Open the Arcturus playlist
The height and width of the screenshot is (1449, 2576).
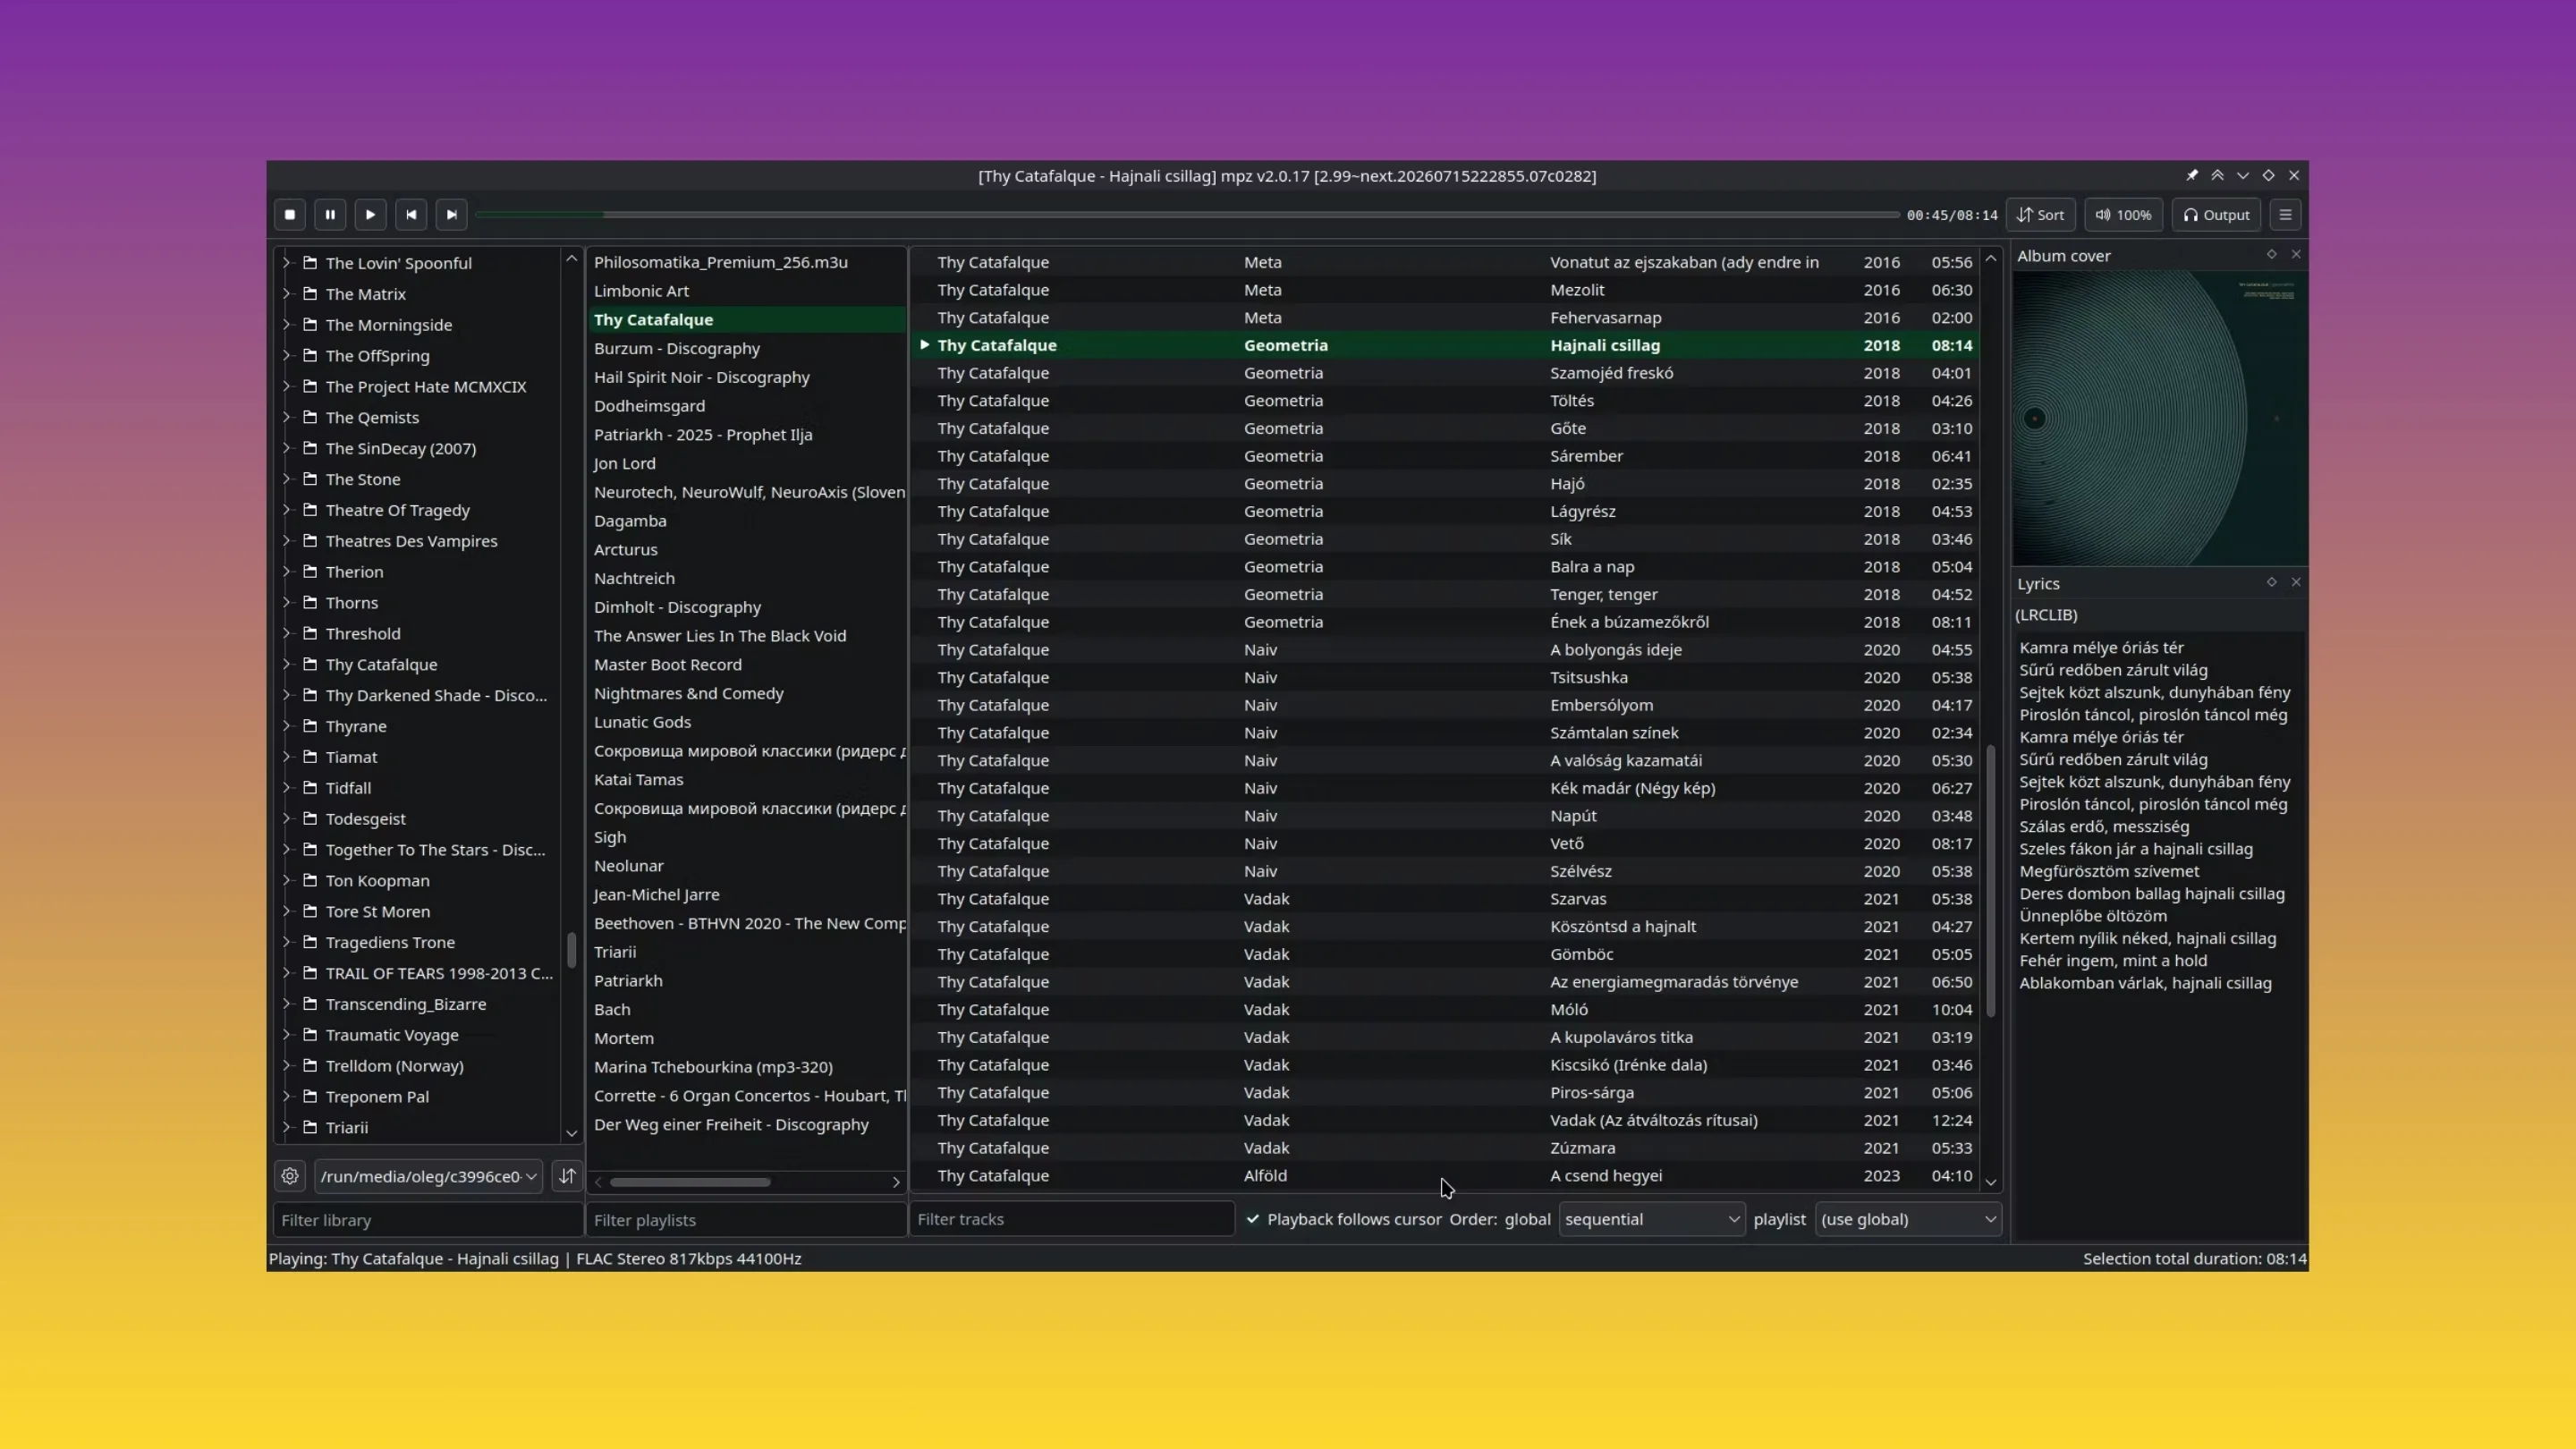tap(747, 549)
